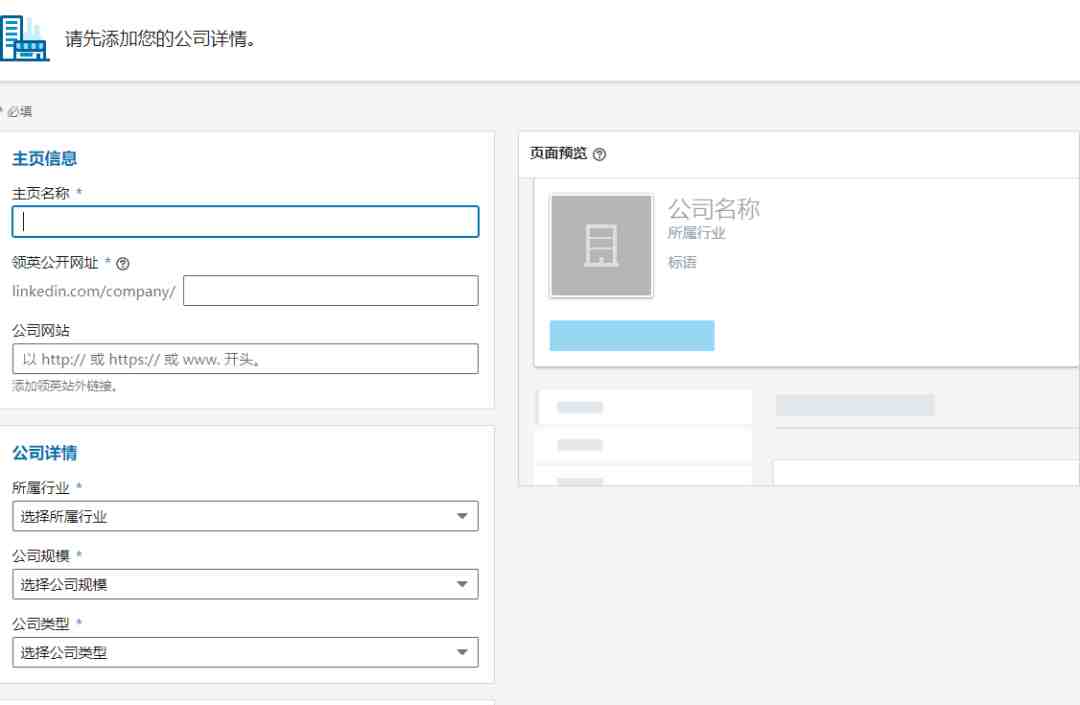Open the 选择公司类型 dropdown
The width and height of the screenshot is (1080, 705).
245,653
